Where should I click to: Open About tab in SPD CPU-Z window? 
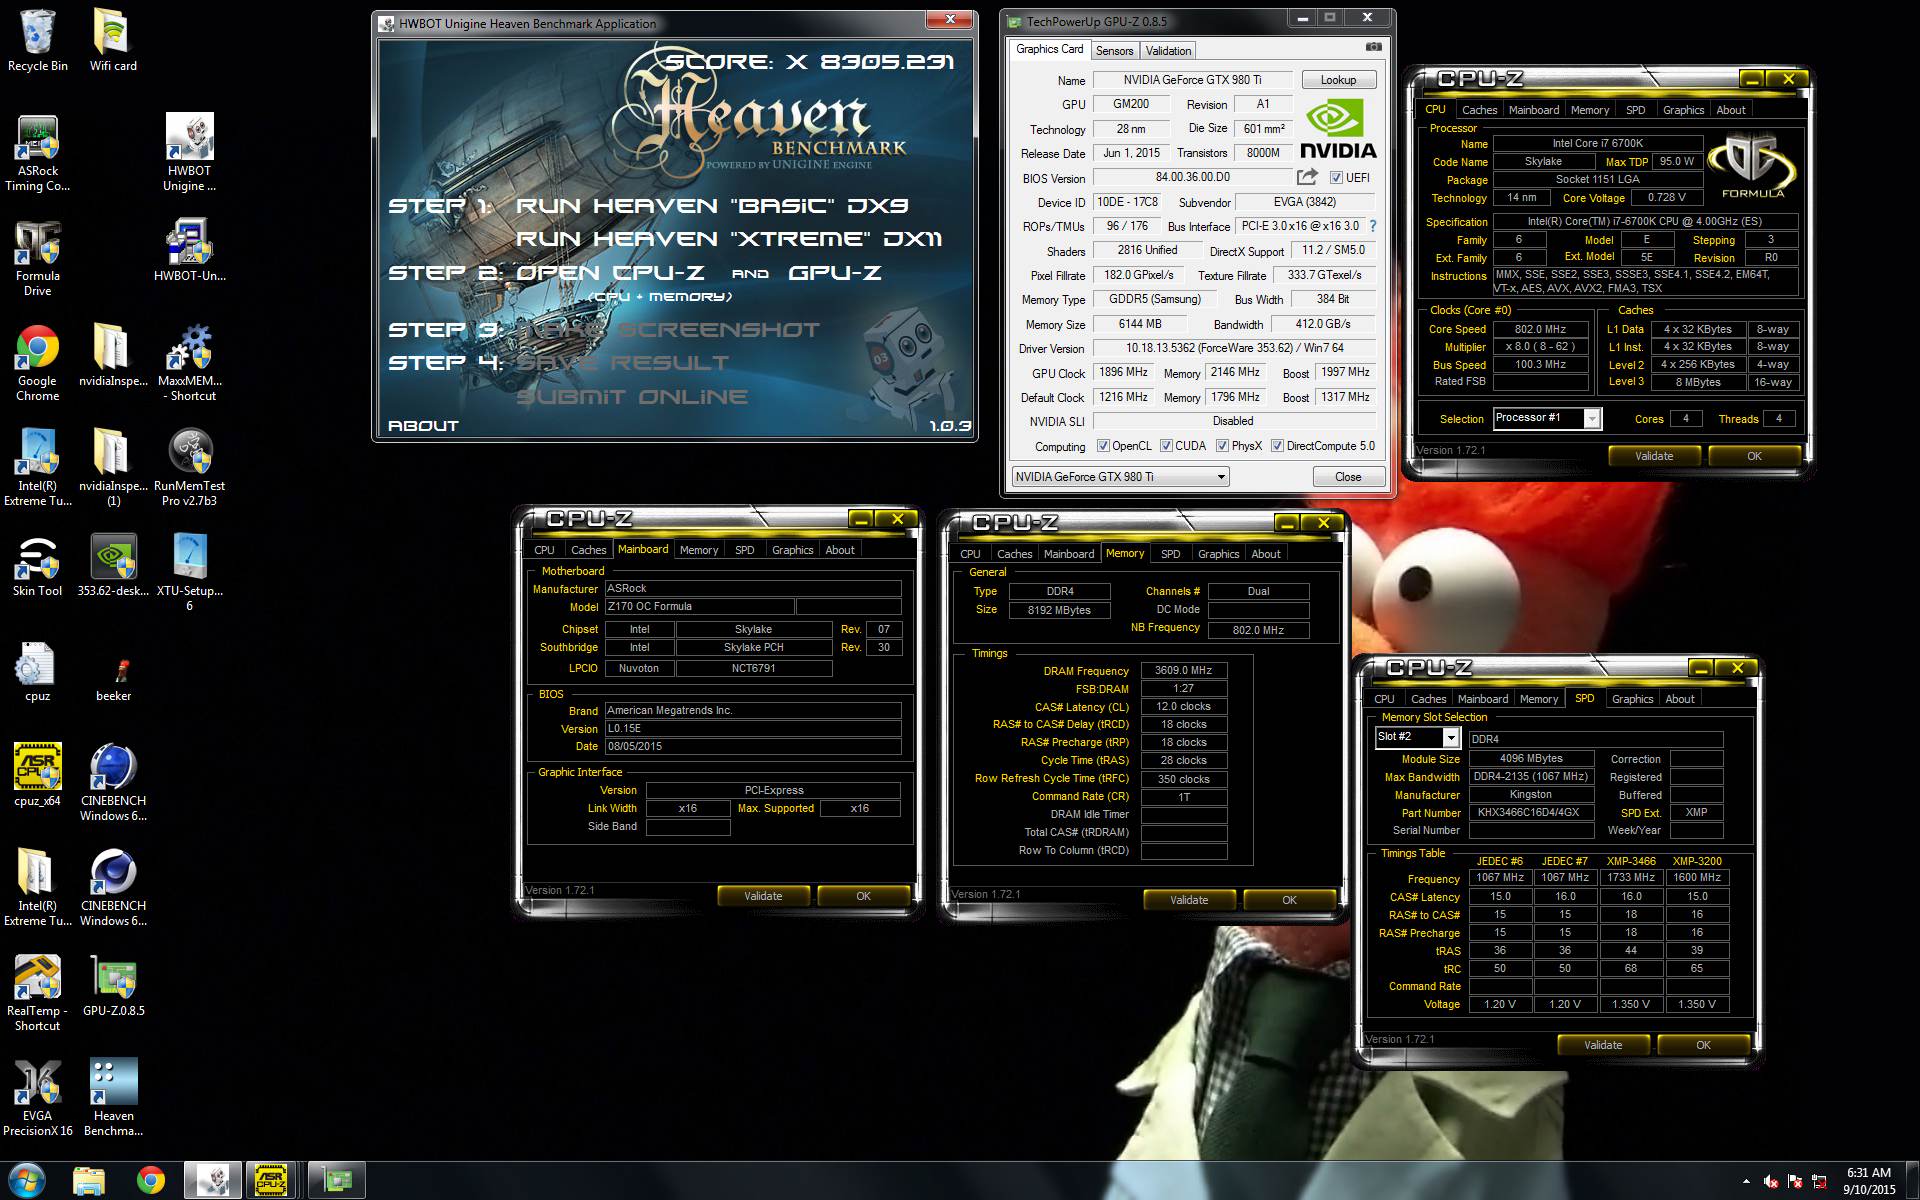[x=1680, y=699]
